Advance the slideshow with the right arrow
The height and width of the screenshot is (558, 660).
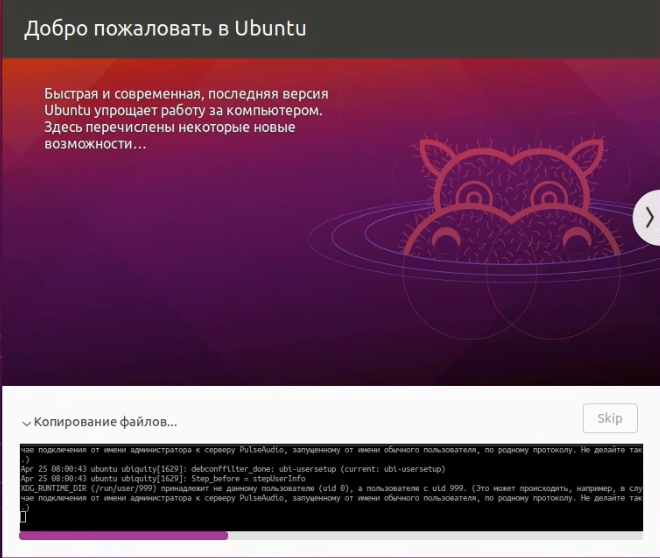pos(648,218)
